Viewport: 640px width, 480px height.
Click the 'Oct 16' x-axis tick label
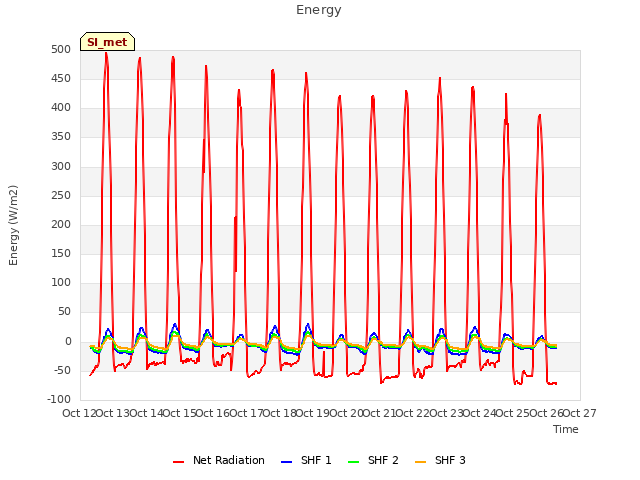tap(213, 413)
